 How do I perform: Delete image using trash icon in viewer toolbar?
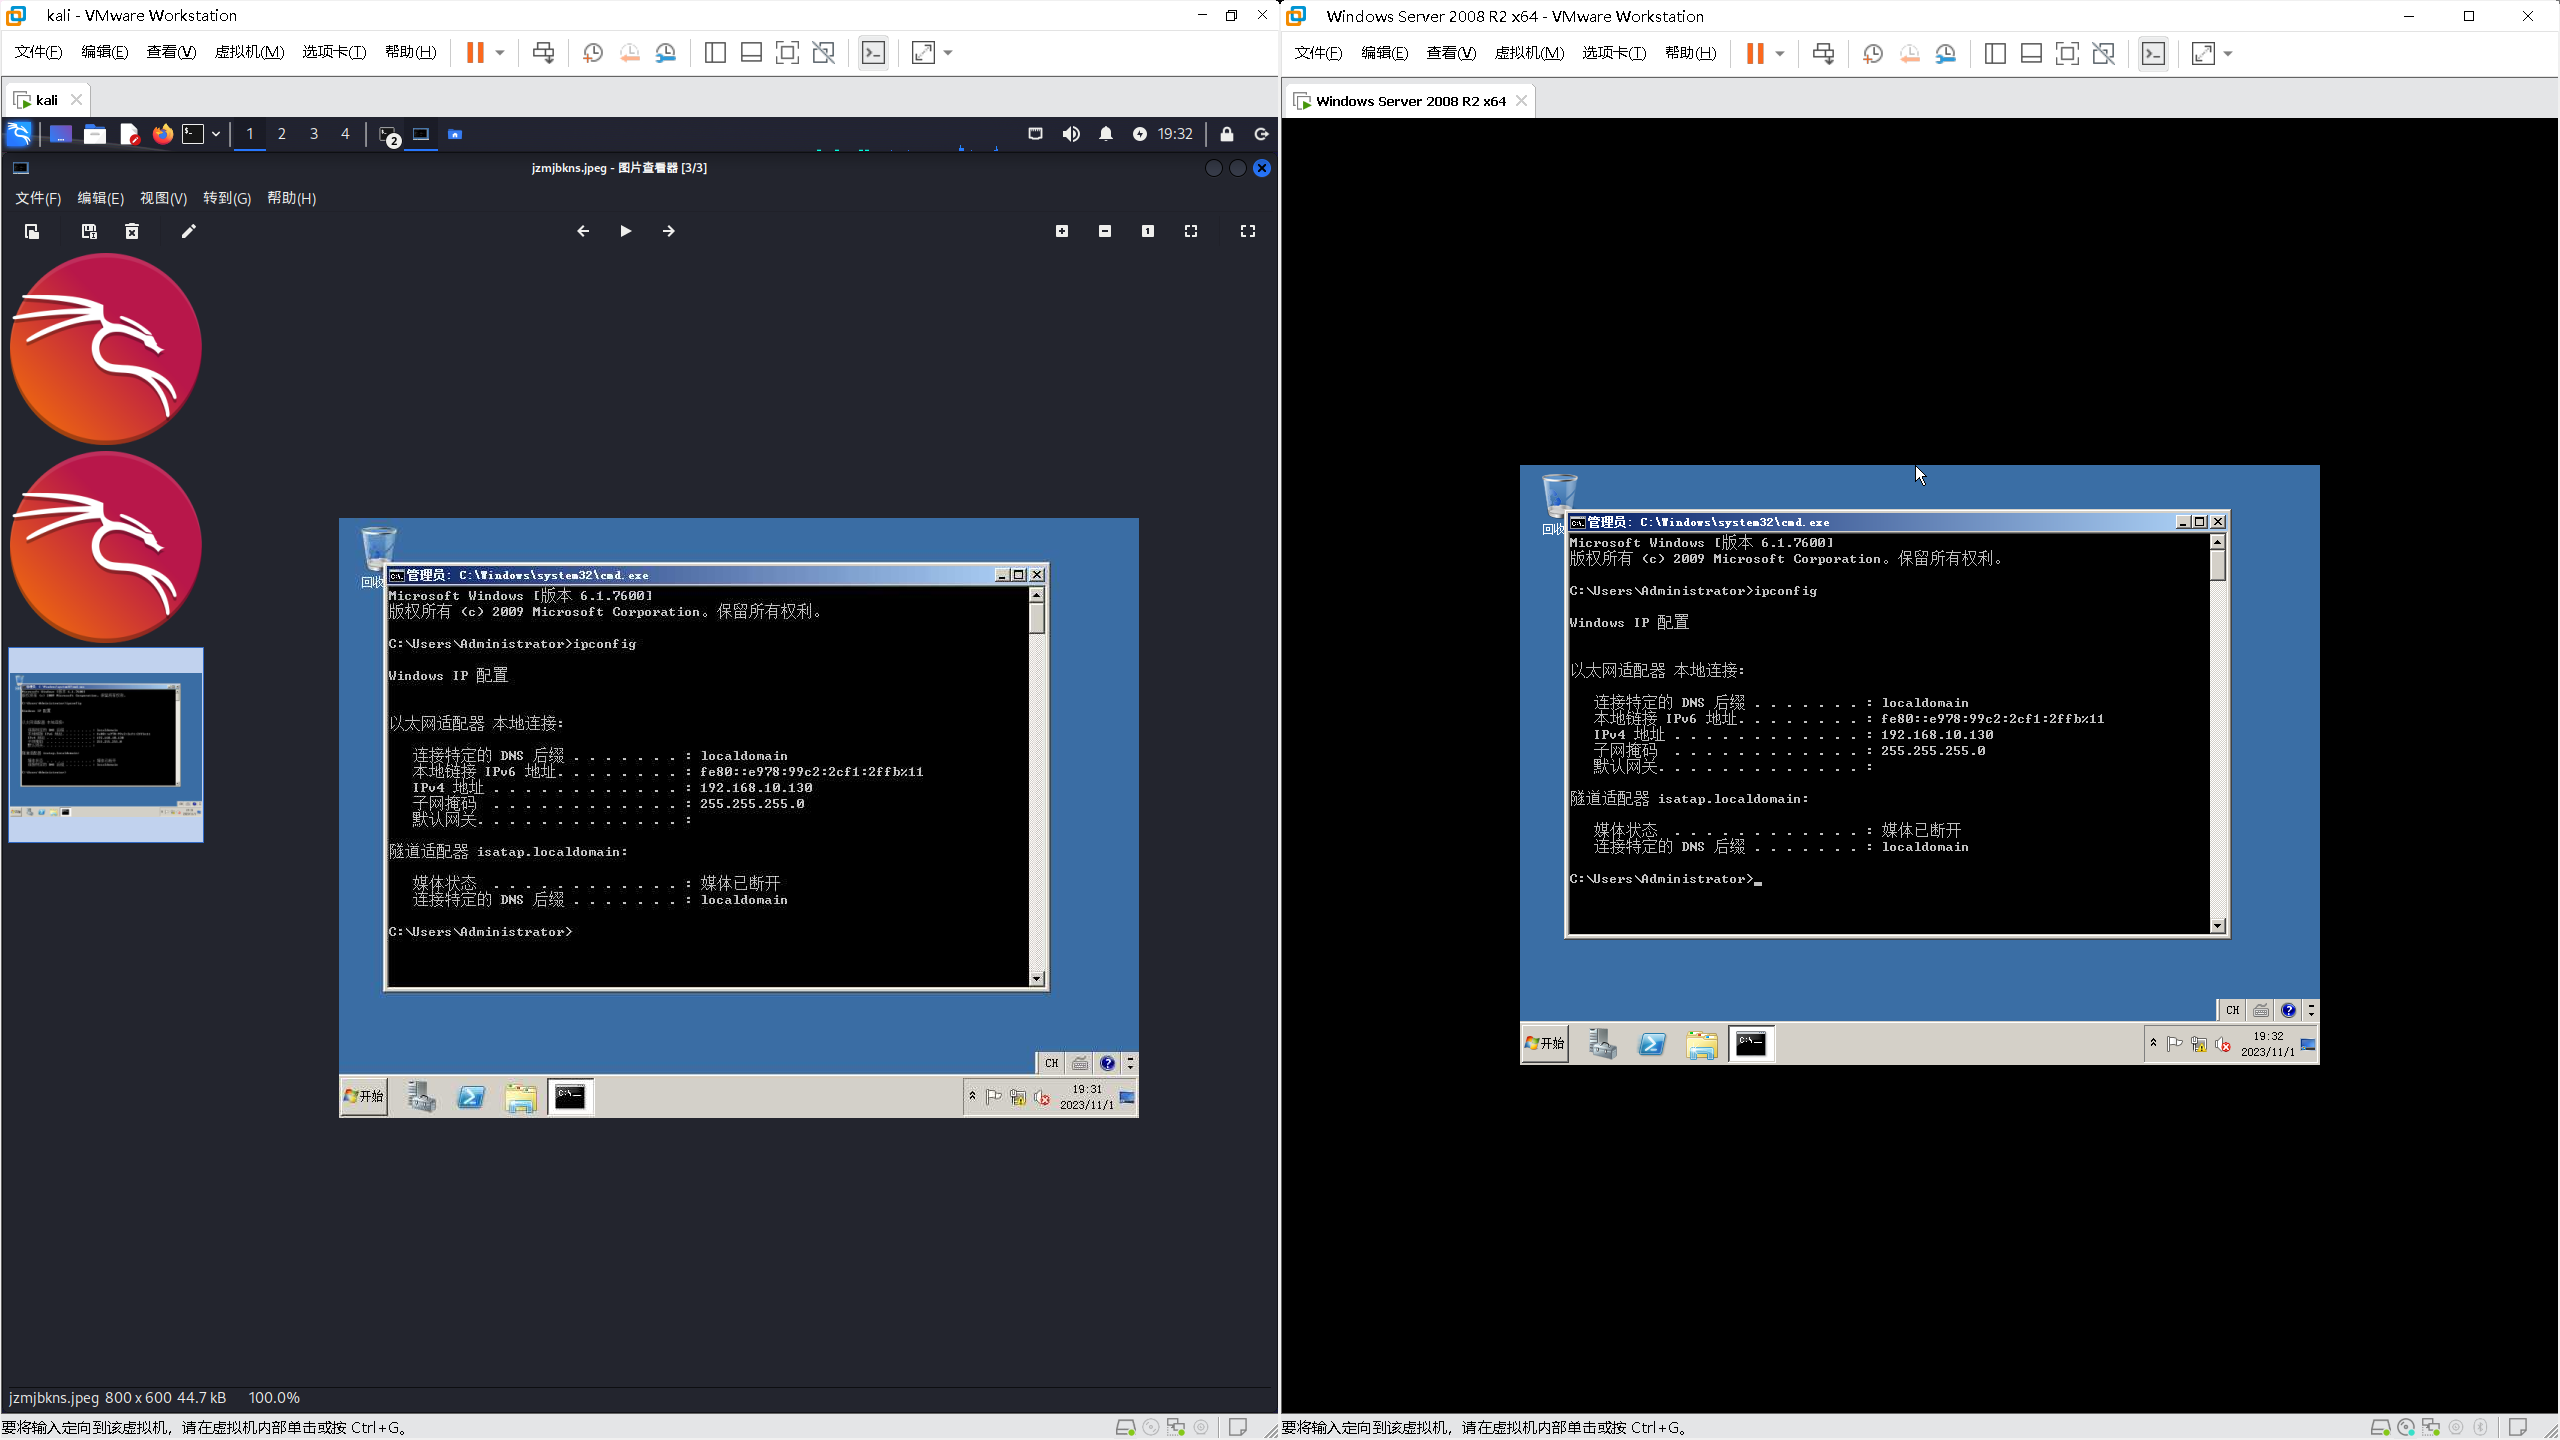pyautogui.click(x=131, y=232)
